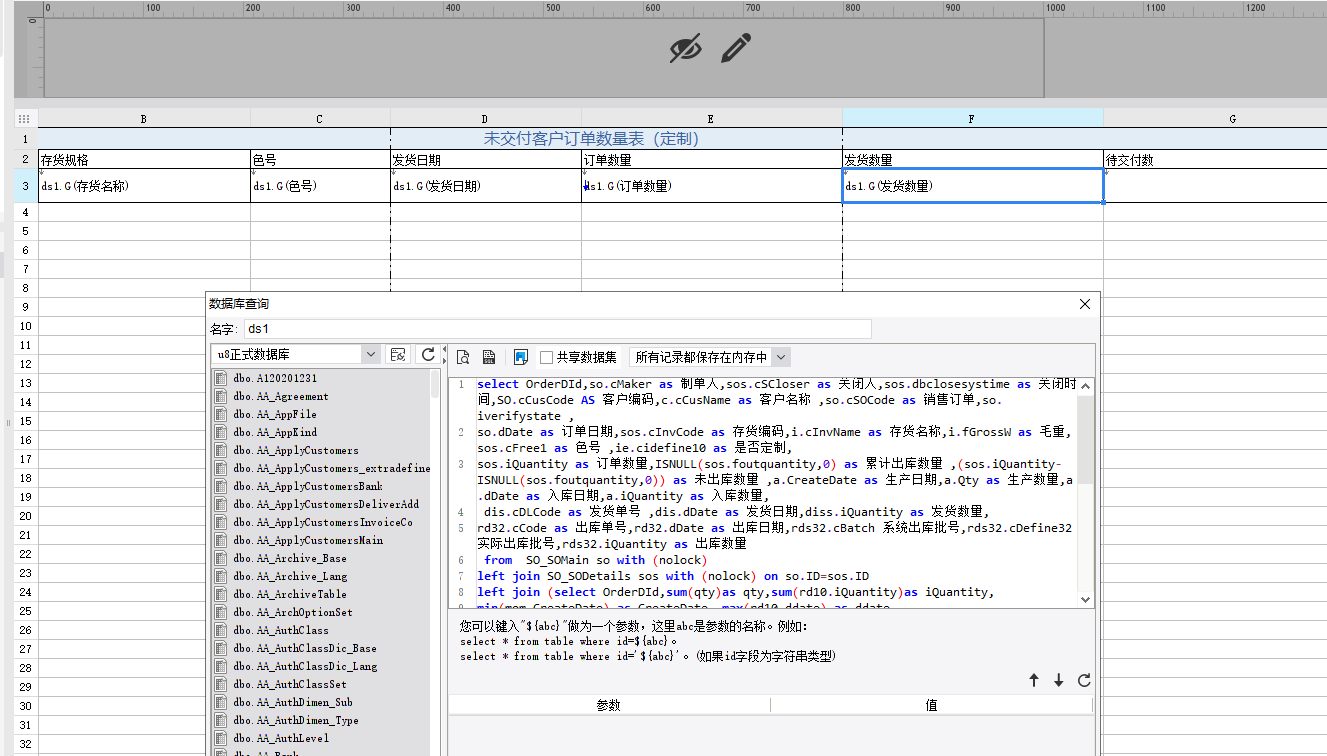Click table icon next to dbo.AA_Agreement
The image size is (1327, 756).
pyautogui.click(x=221, y=397)
